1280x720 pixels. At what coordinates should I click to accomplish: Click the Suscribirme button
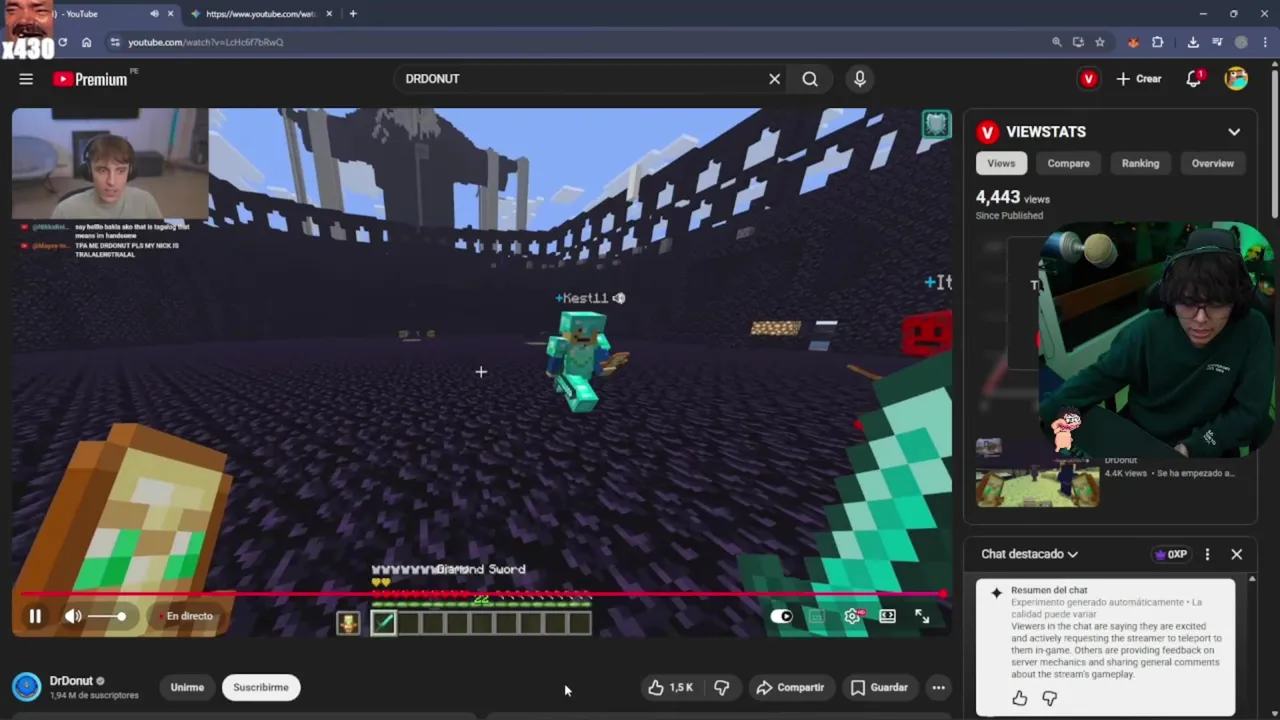coord(261,687)
